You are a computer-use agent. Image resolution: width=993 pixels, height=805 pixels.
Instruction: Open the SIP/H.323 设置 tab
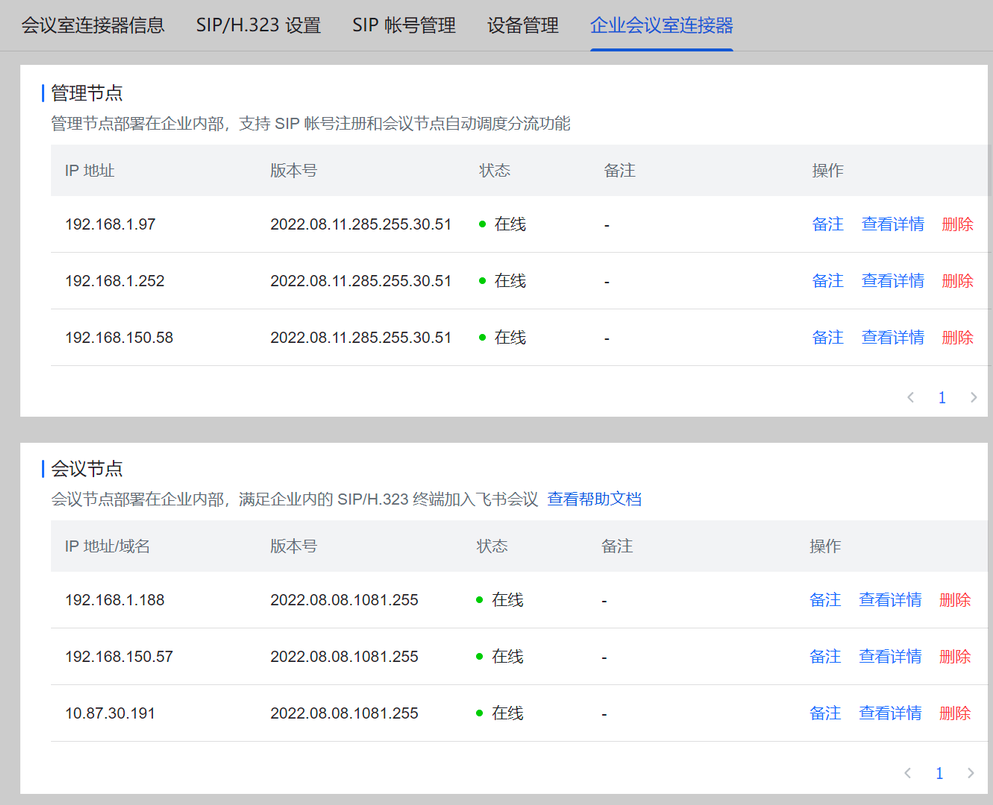tap(258, 25)
